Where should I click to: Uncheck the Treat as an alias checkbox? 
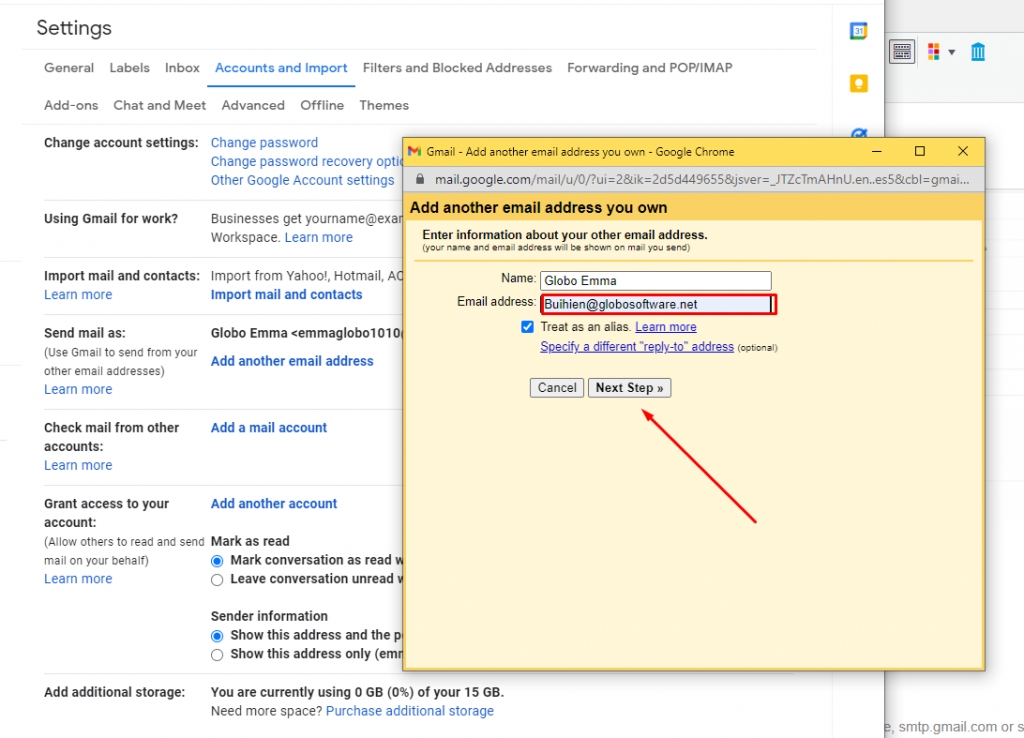527,327
